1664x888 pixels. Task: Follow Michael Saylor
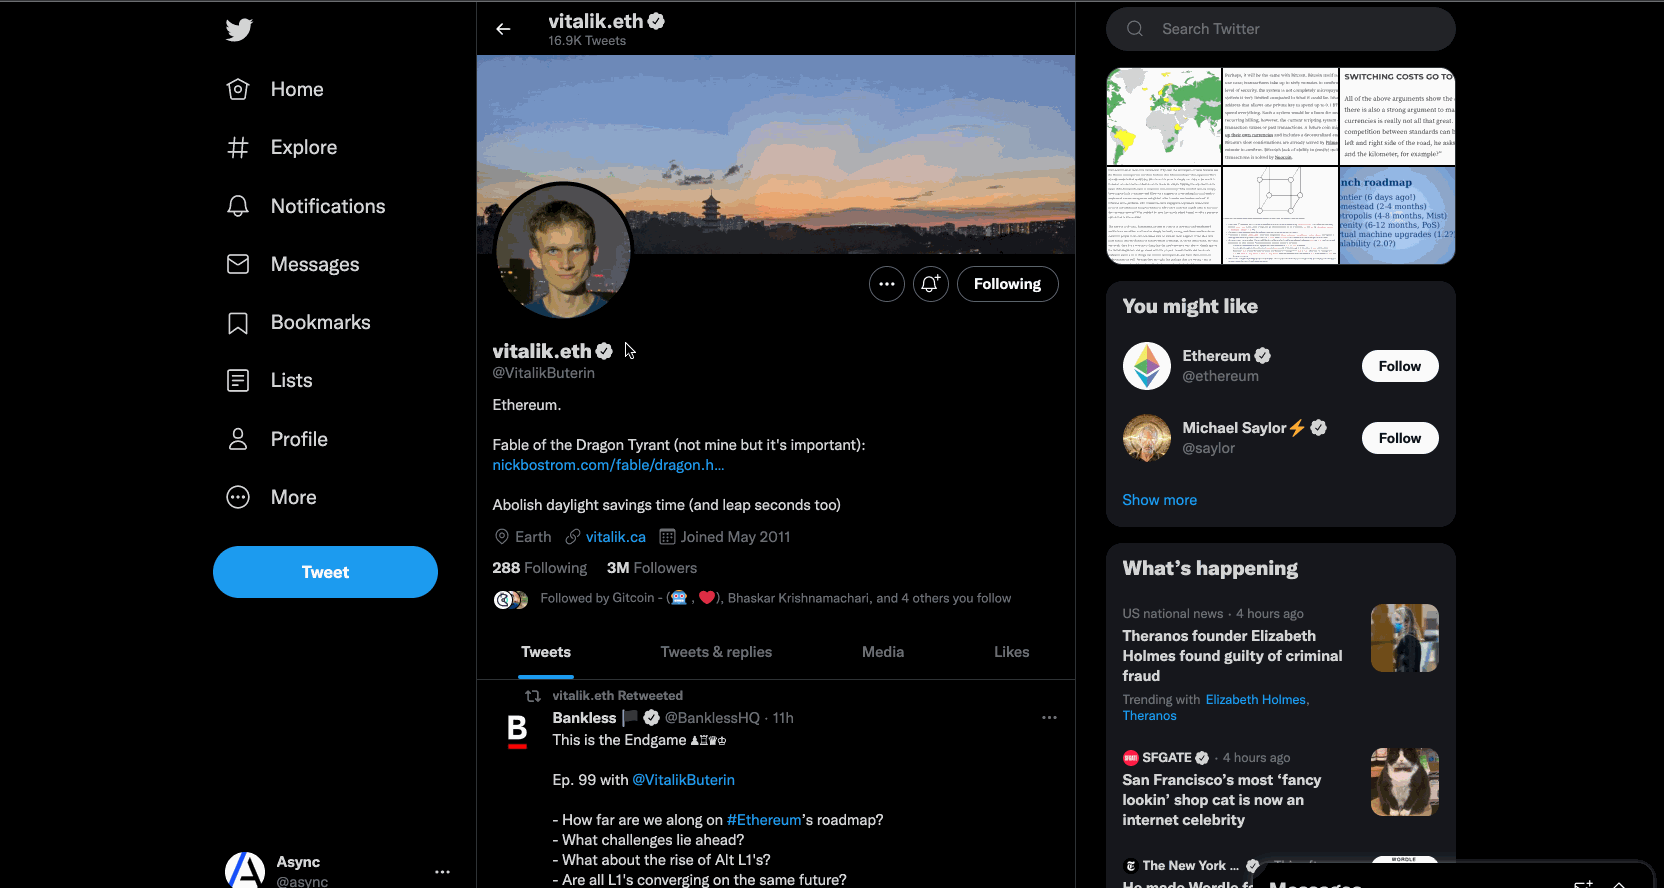tap(1400, 438)
